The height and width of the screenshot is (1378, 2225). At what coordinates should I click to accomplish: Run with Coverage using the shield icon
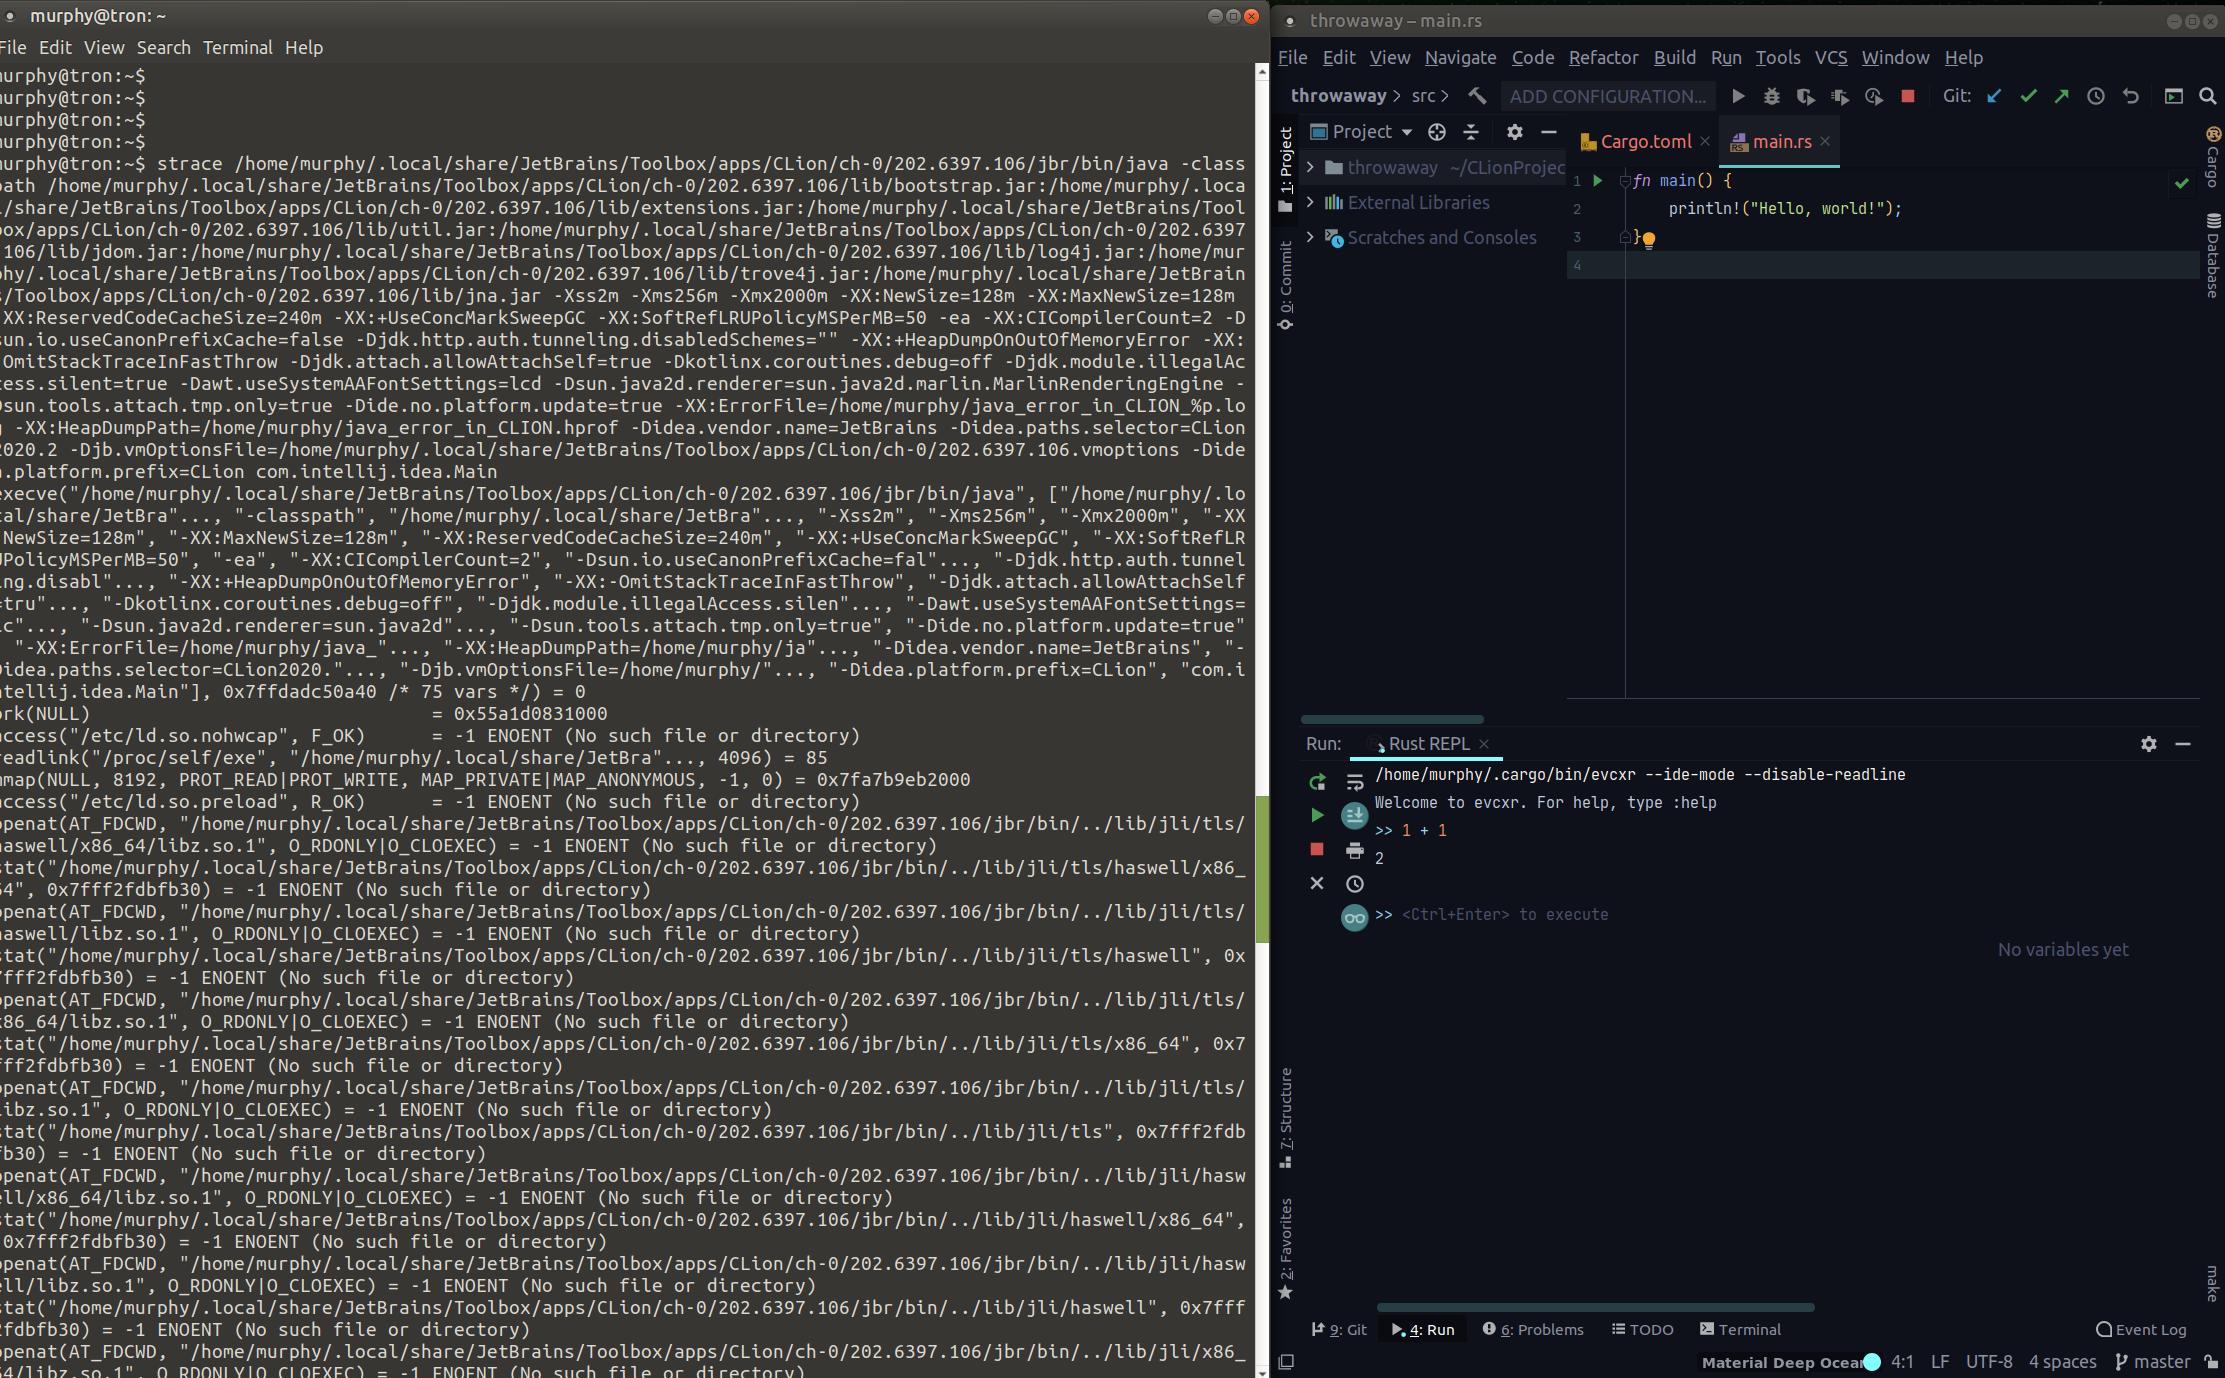click(1806, 96)
